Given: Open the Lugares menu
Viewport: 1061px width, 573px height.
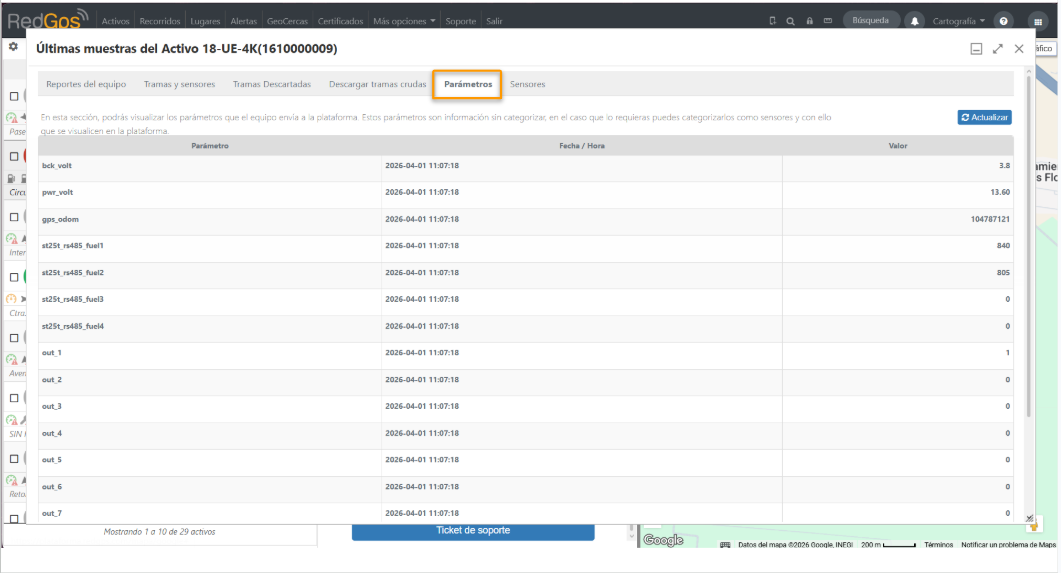Looking at the screenshot, I should click(x=205, y=21).
